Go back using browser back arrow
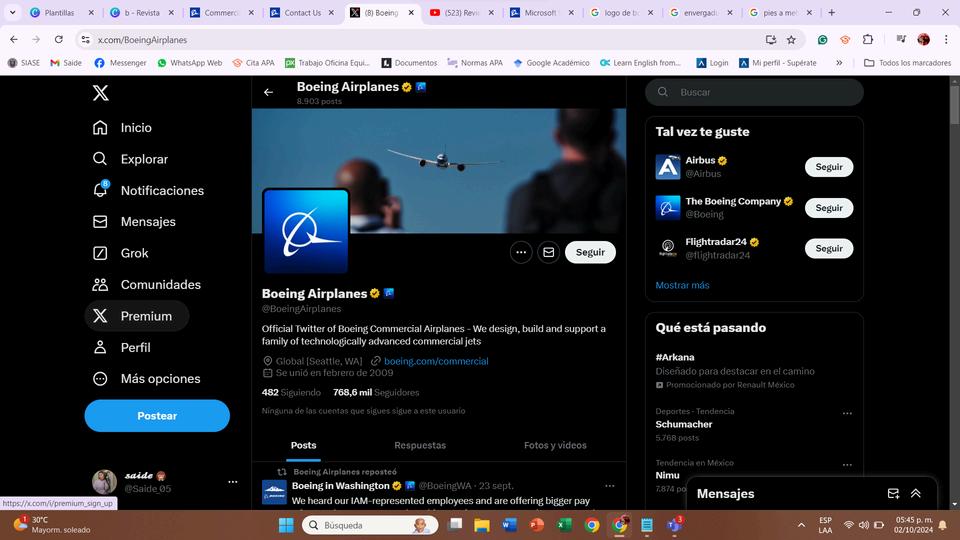Viewport: 960px width, 540px height. tap(14, 39)
